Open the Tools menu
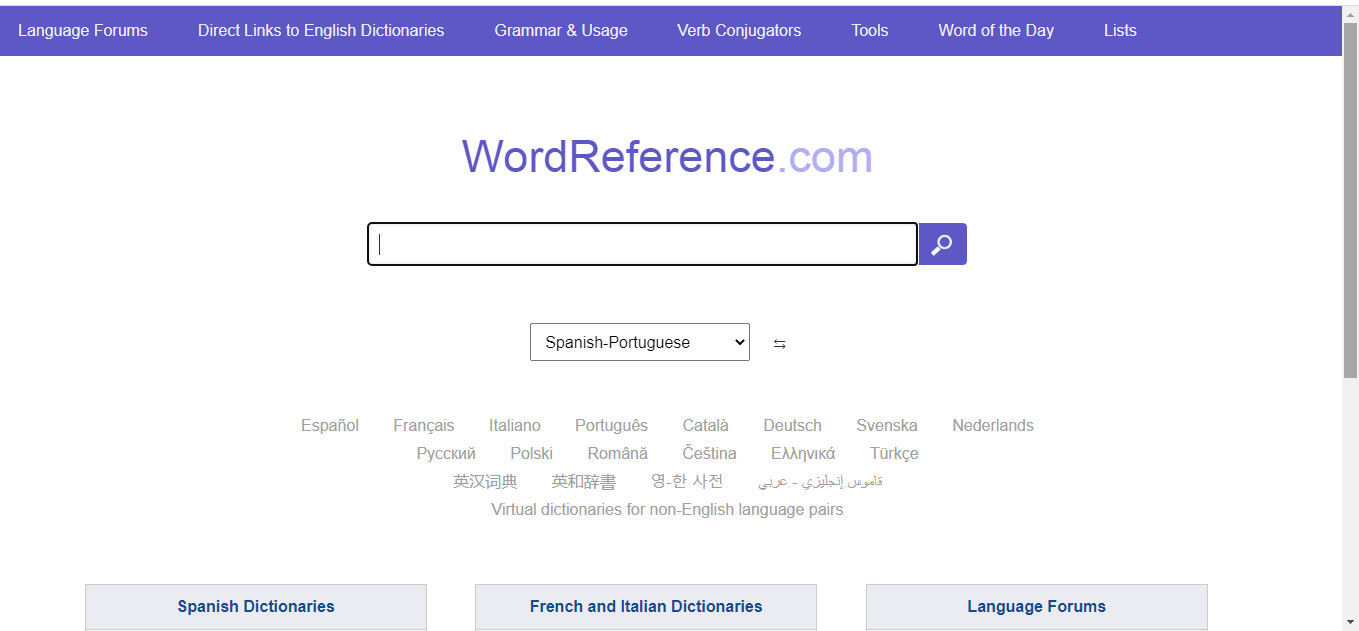The height and width of the screenshot is (631, 1359). pos(870,30)
